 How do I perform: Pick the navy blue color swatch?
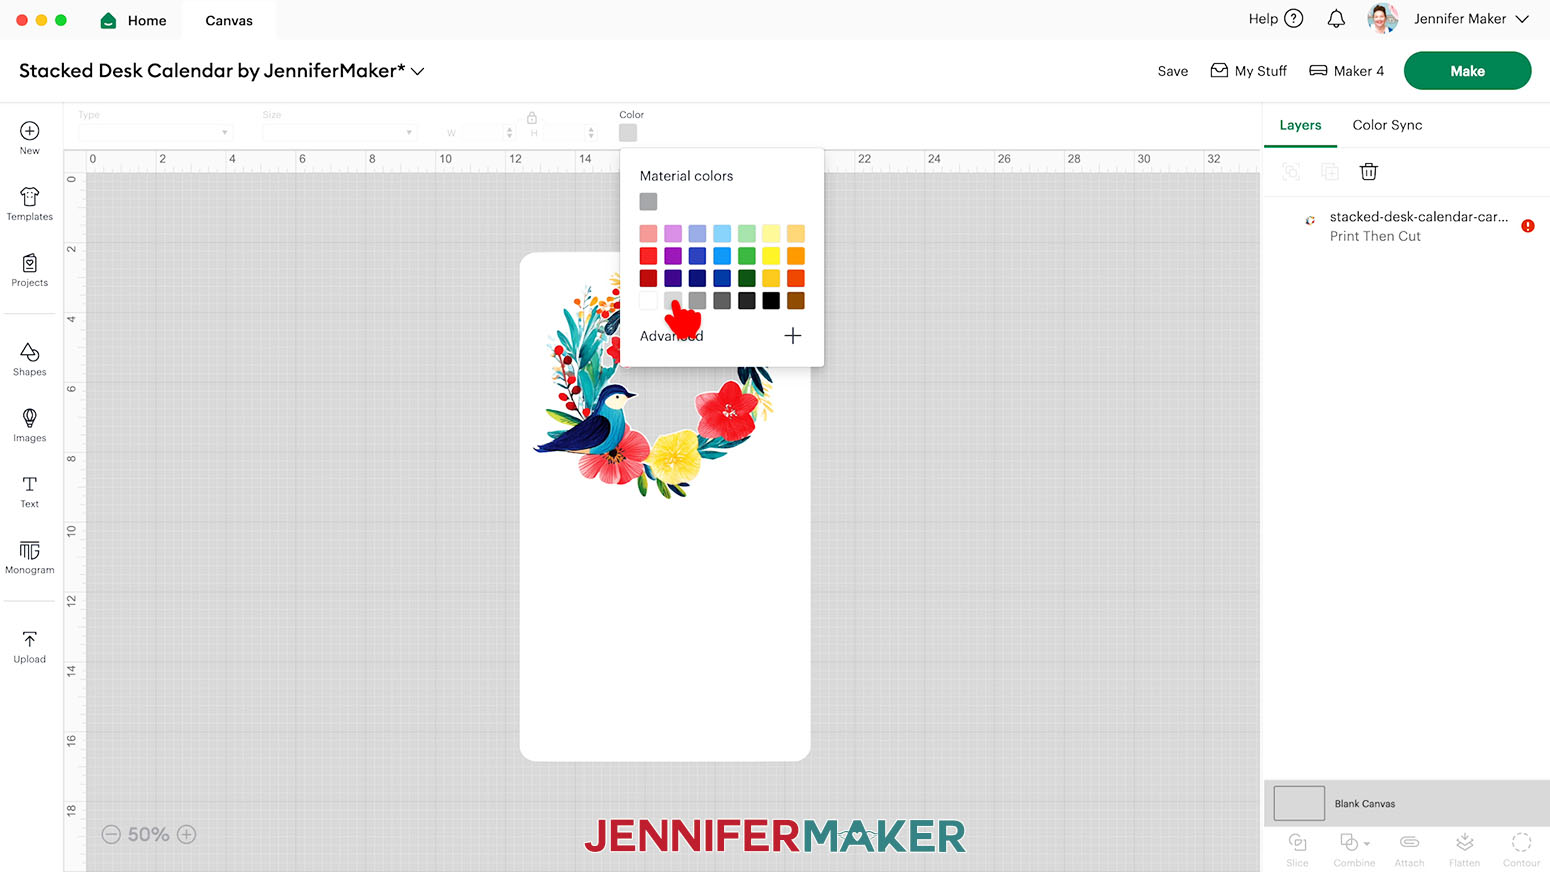pyautogui.click(x=697, y=278)
